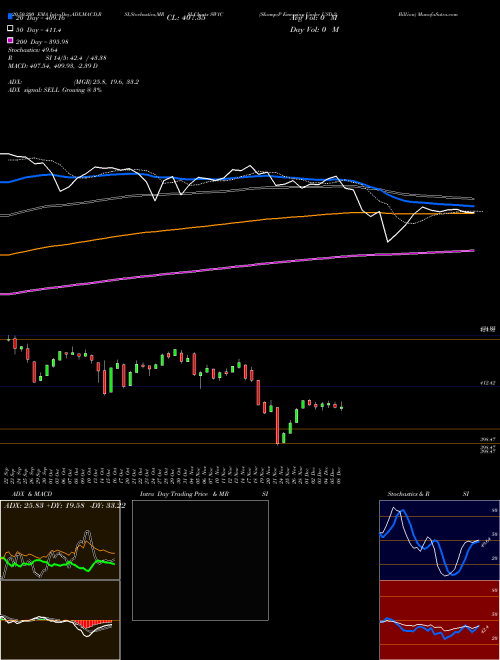Open the 'ADX & MACD' panel title
The height and width of the screenshot is (660, 500).
click(x=32, y=494)
